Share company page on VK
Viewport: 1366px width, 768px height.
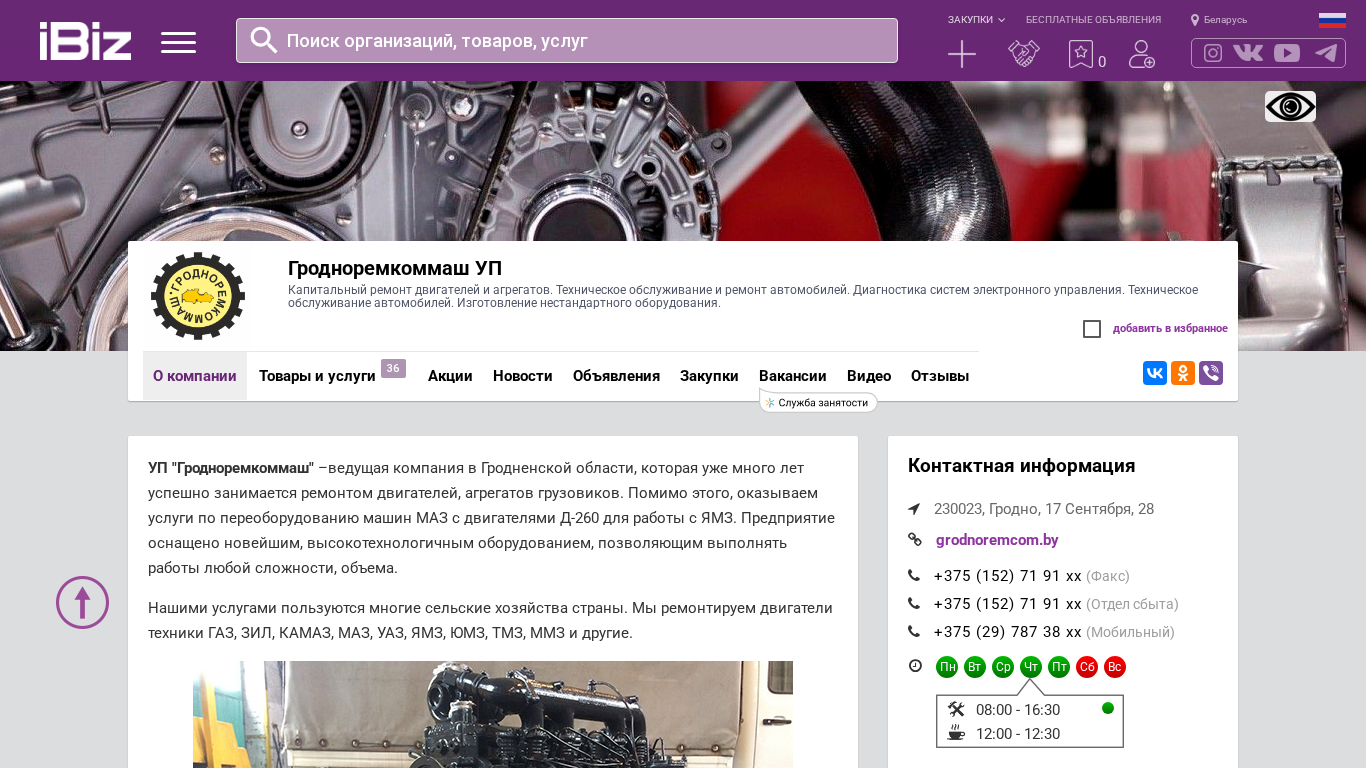1155,373
